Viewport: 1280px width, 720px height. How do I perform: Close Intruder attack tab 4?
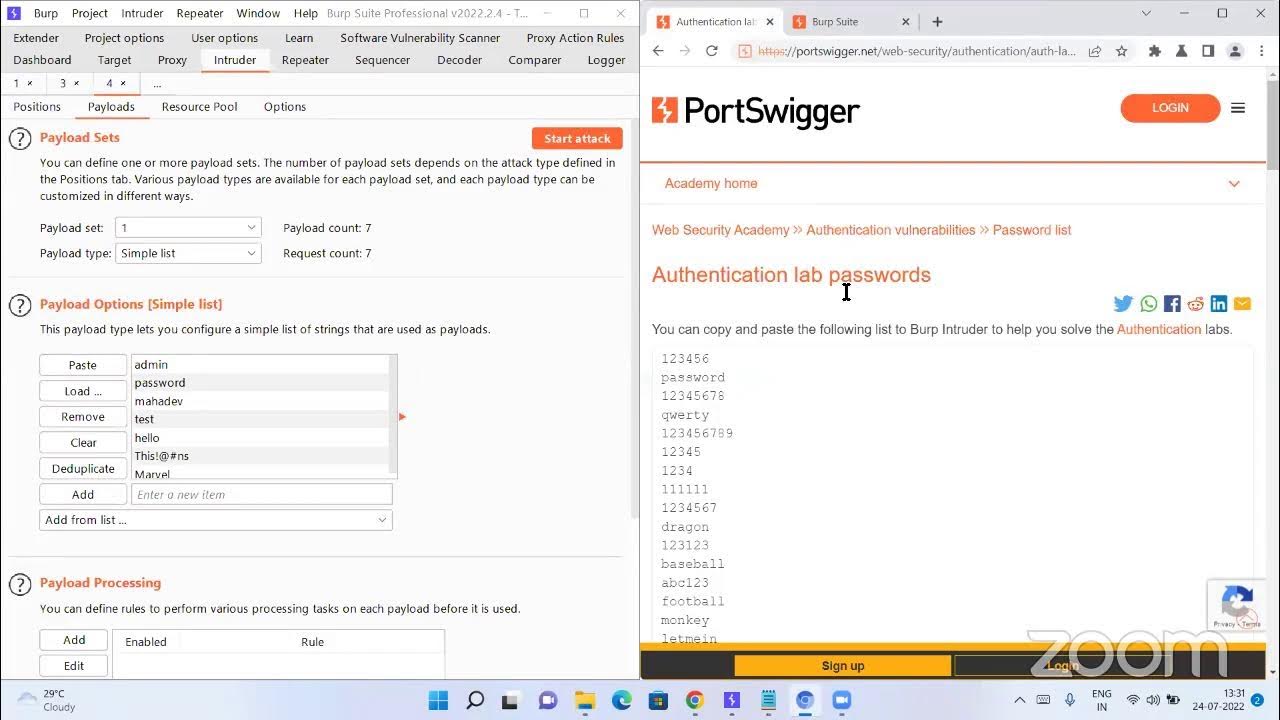[123, 83]
